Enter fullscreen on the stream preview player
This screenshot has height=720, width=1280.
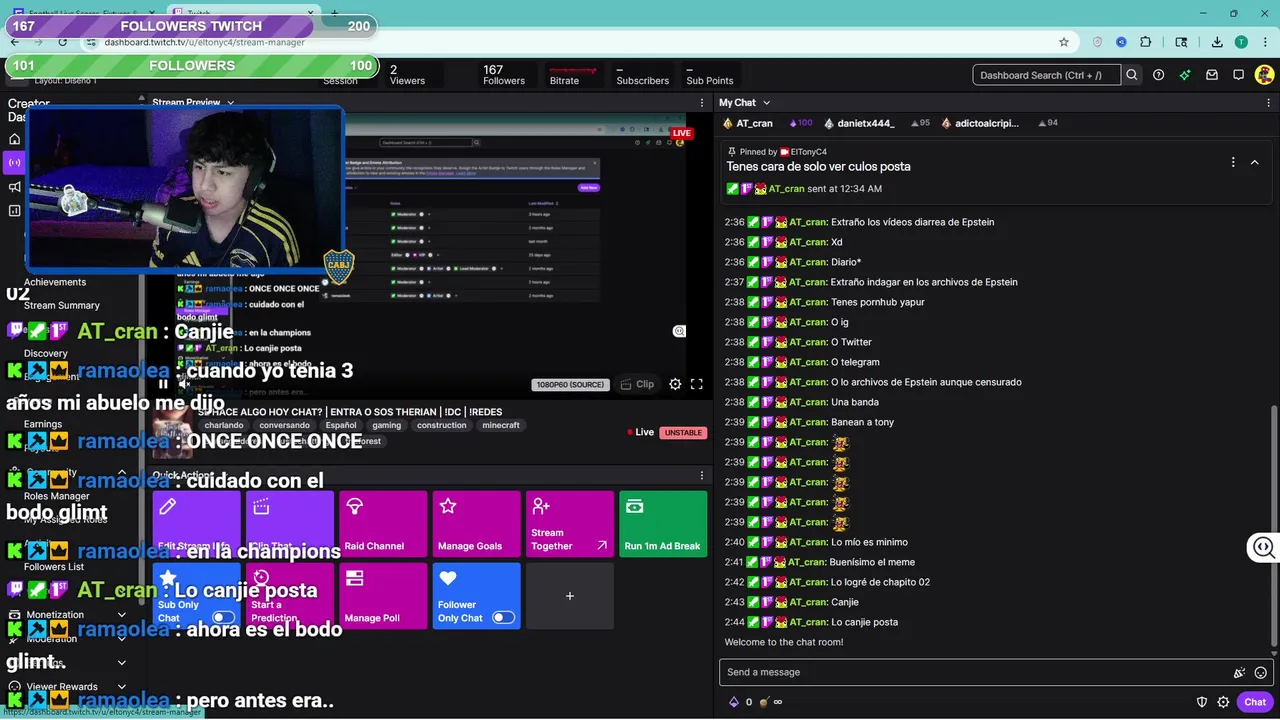click(697, 384)
